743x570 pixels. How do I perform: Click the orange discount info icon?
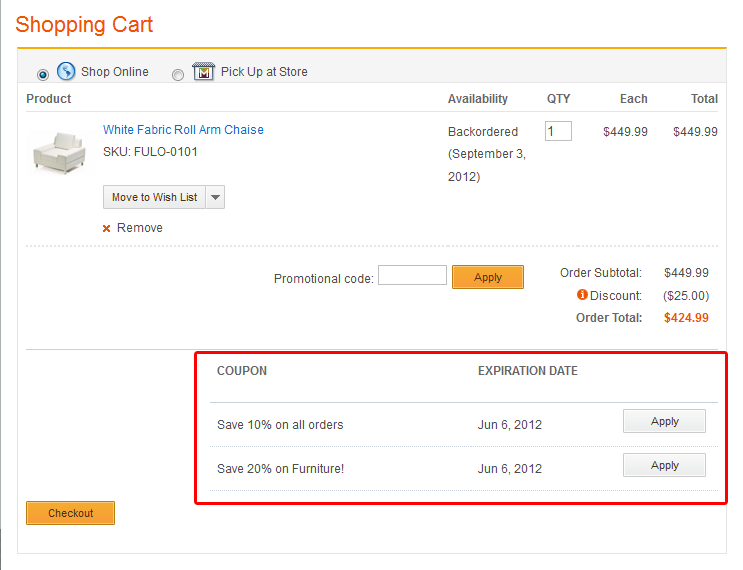pos(582,295)
